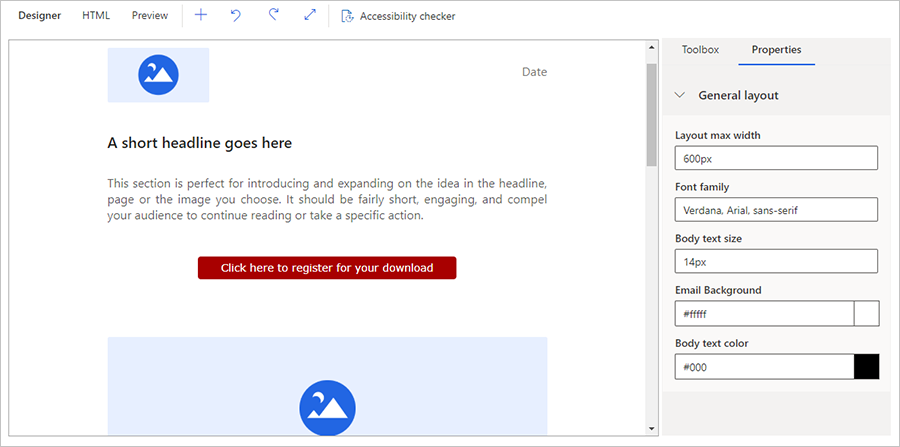Click the plus add element icon
The height and width of the screenshot is (447, 900).
pos(201,16)
